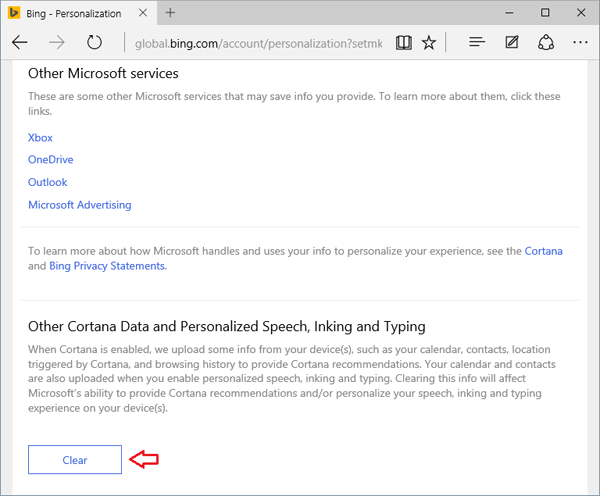Click the Share icon in toolbar
This screenshot has height=496, width=600.
[x=546, y=43]
